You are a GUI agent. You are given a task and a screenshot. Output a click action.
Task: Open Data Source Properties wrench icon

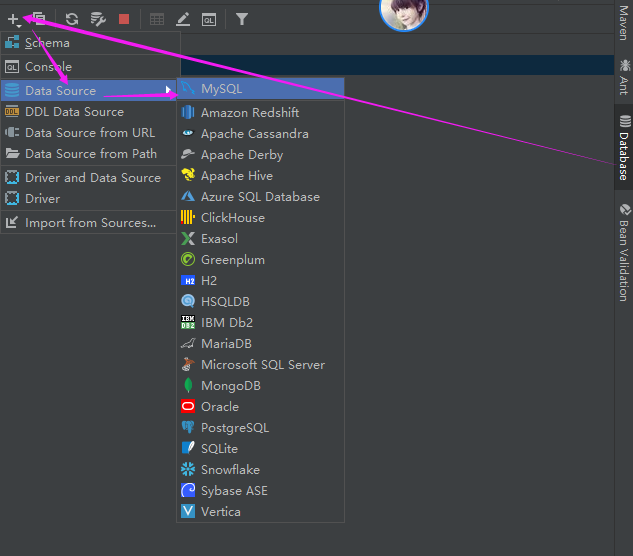tap(98, 19)
